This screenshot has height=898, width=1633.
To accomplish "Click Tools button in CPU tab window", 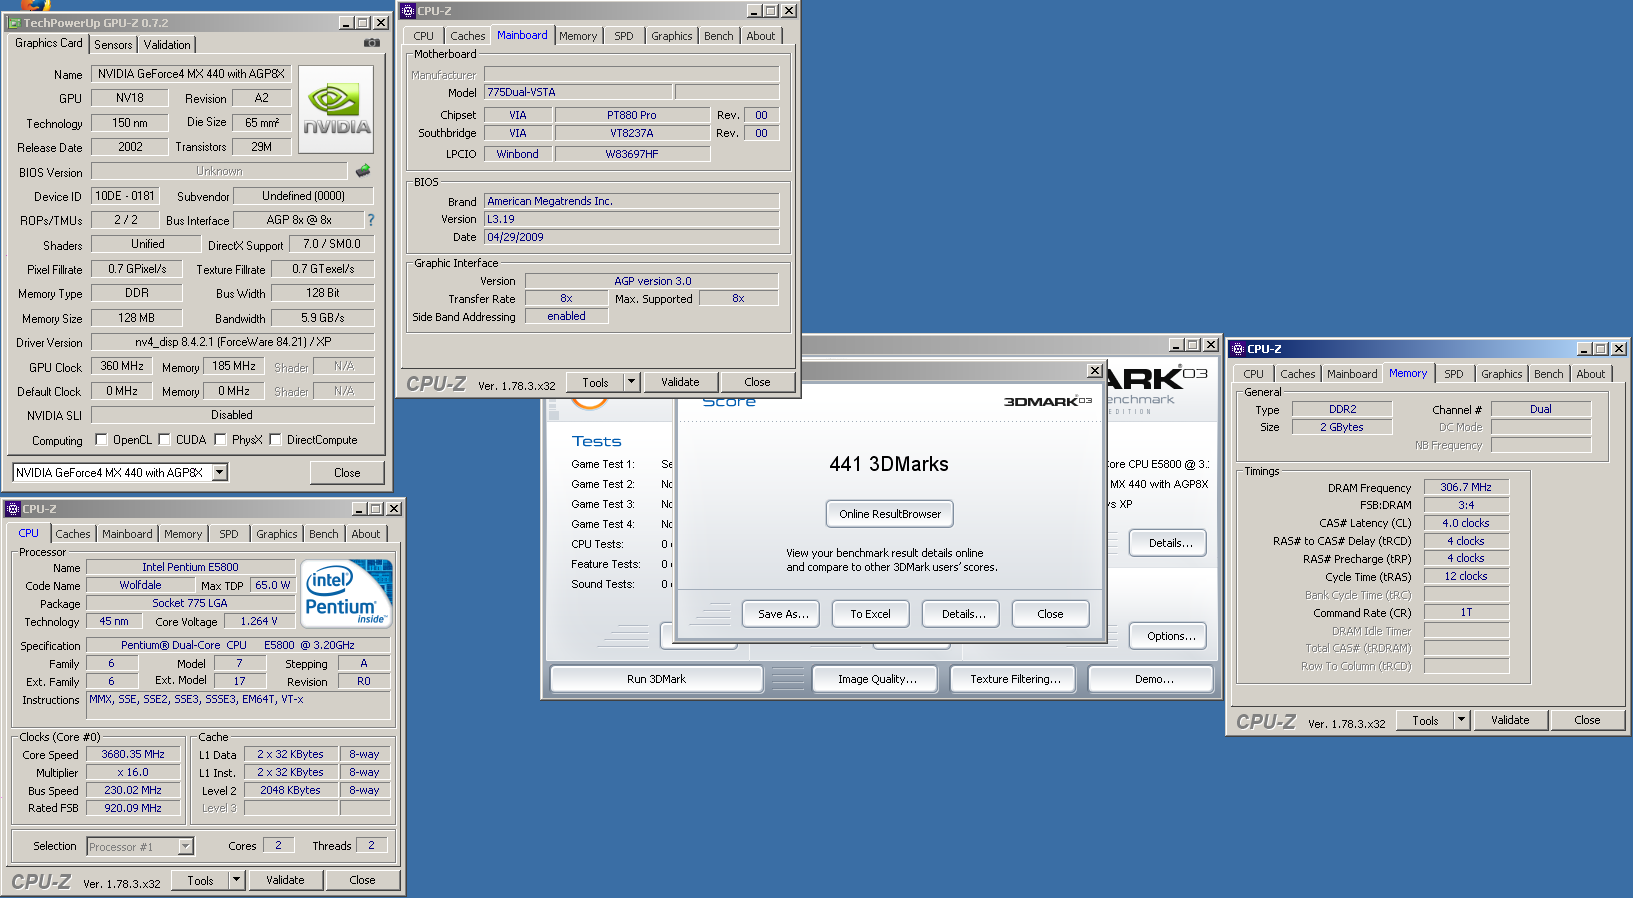I will click(x=200, y=881).
